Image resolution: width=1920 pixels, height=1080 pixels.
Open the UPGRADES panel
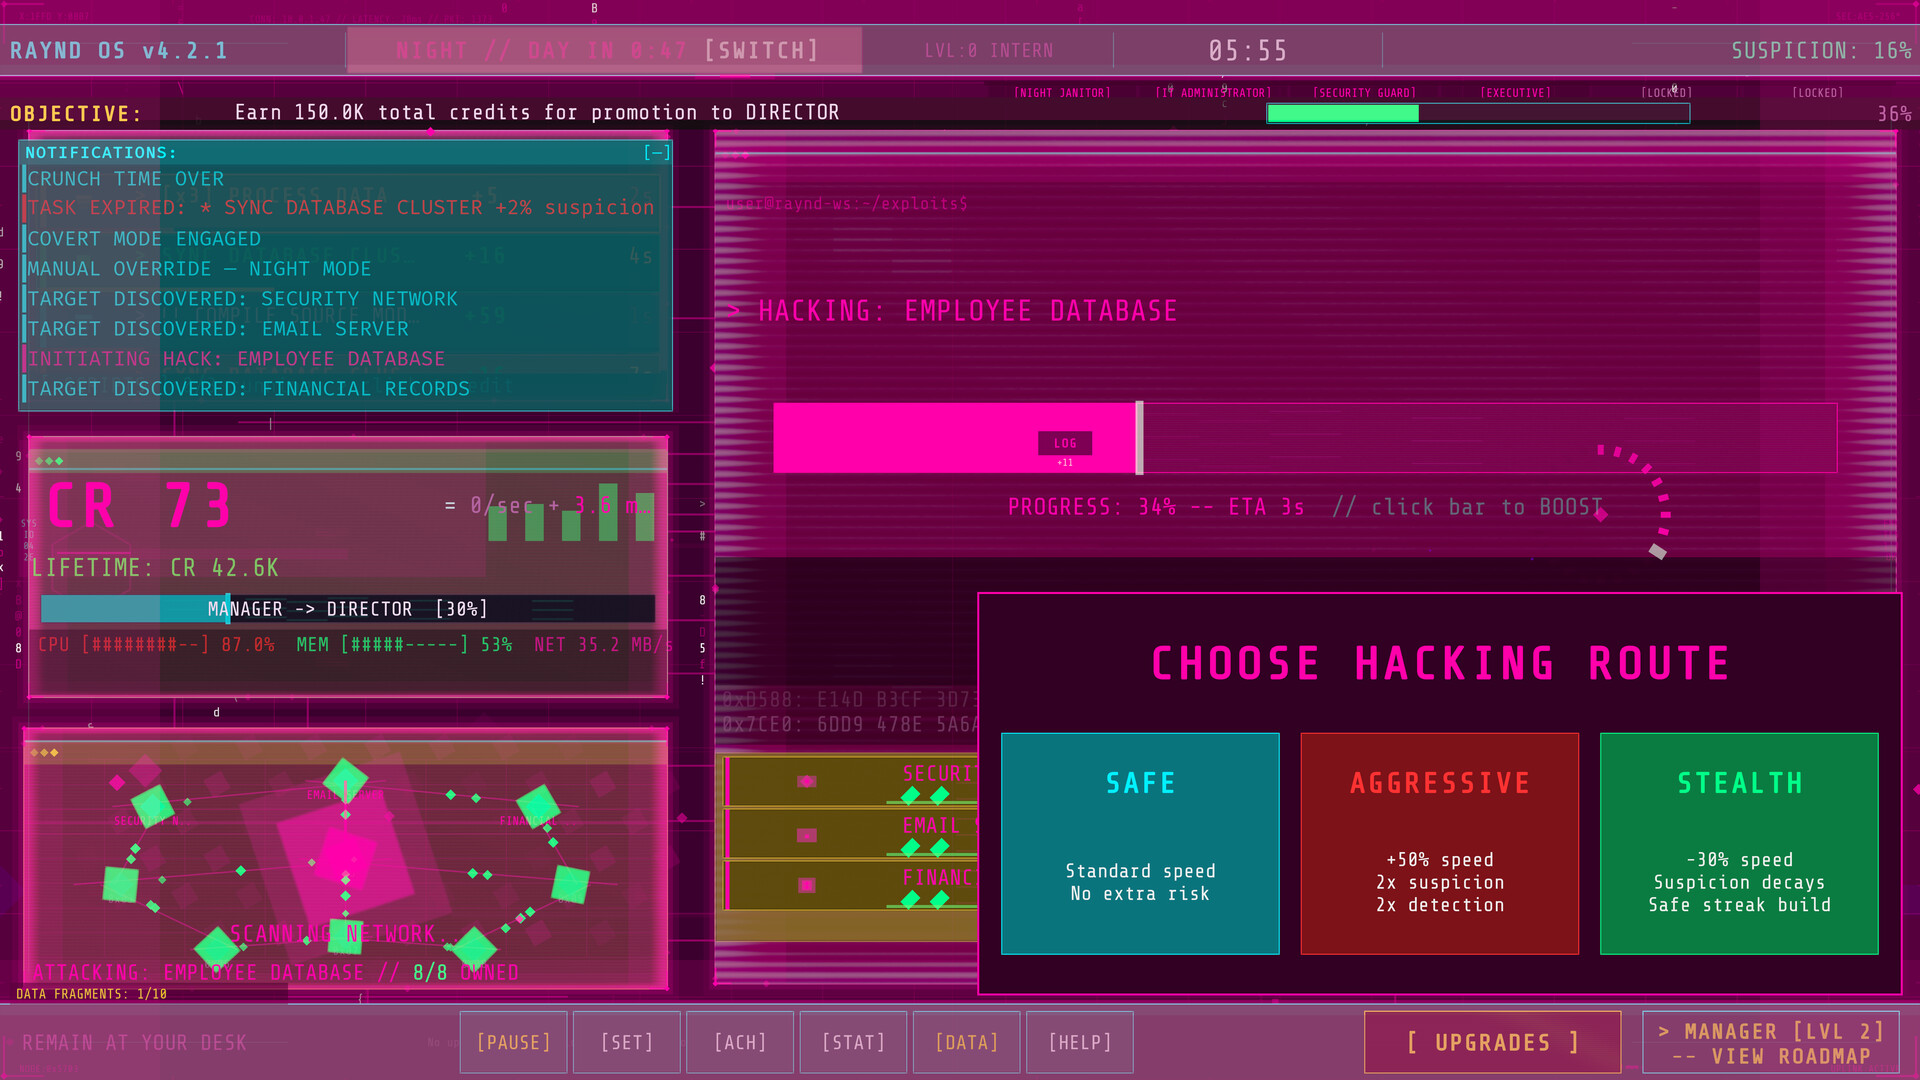pyautogui.click(x=1492, y=1042)
